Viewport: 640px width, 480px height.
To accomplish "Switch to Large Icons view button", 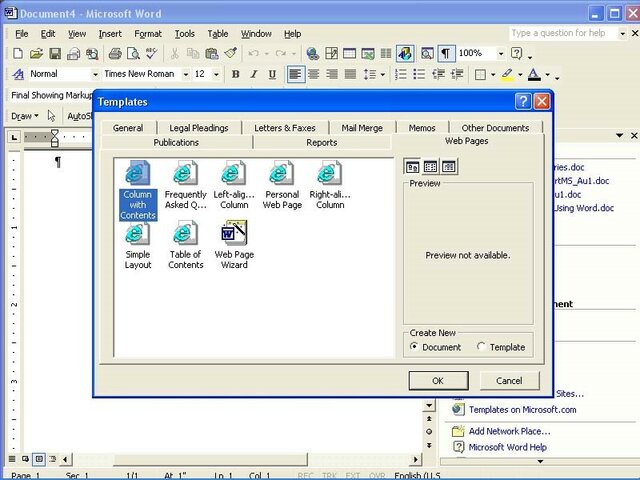I will [x=412, y=167].
